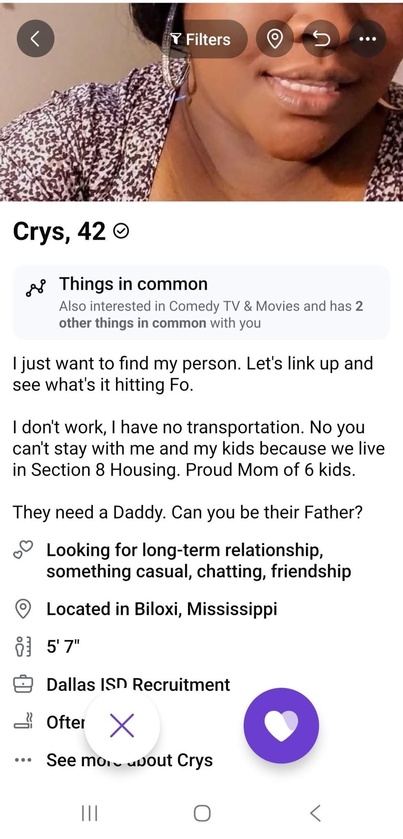Tap the verified checkmark beside Crys, 42

tap(122, 231)
